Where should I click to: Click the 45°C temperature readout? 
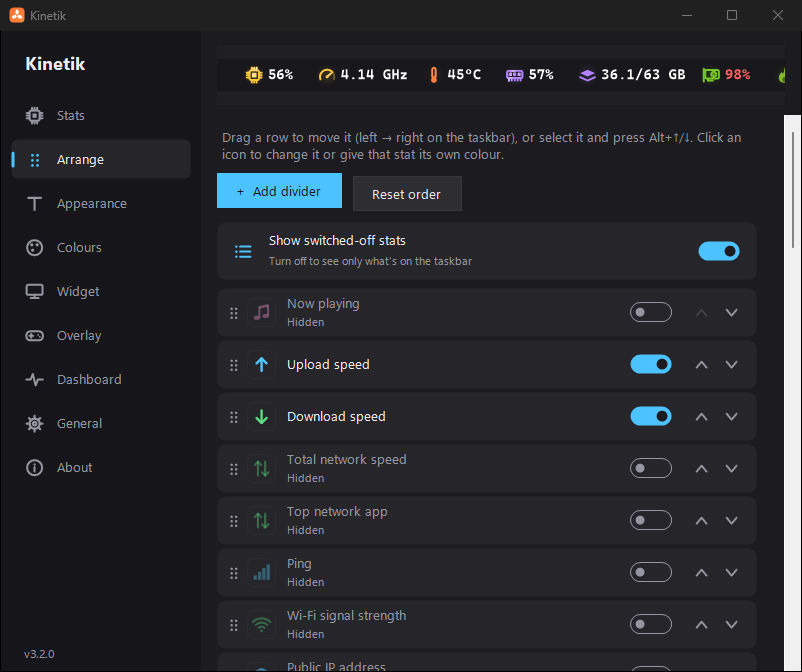pos(464,75)
